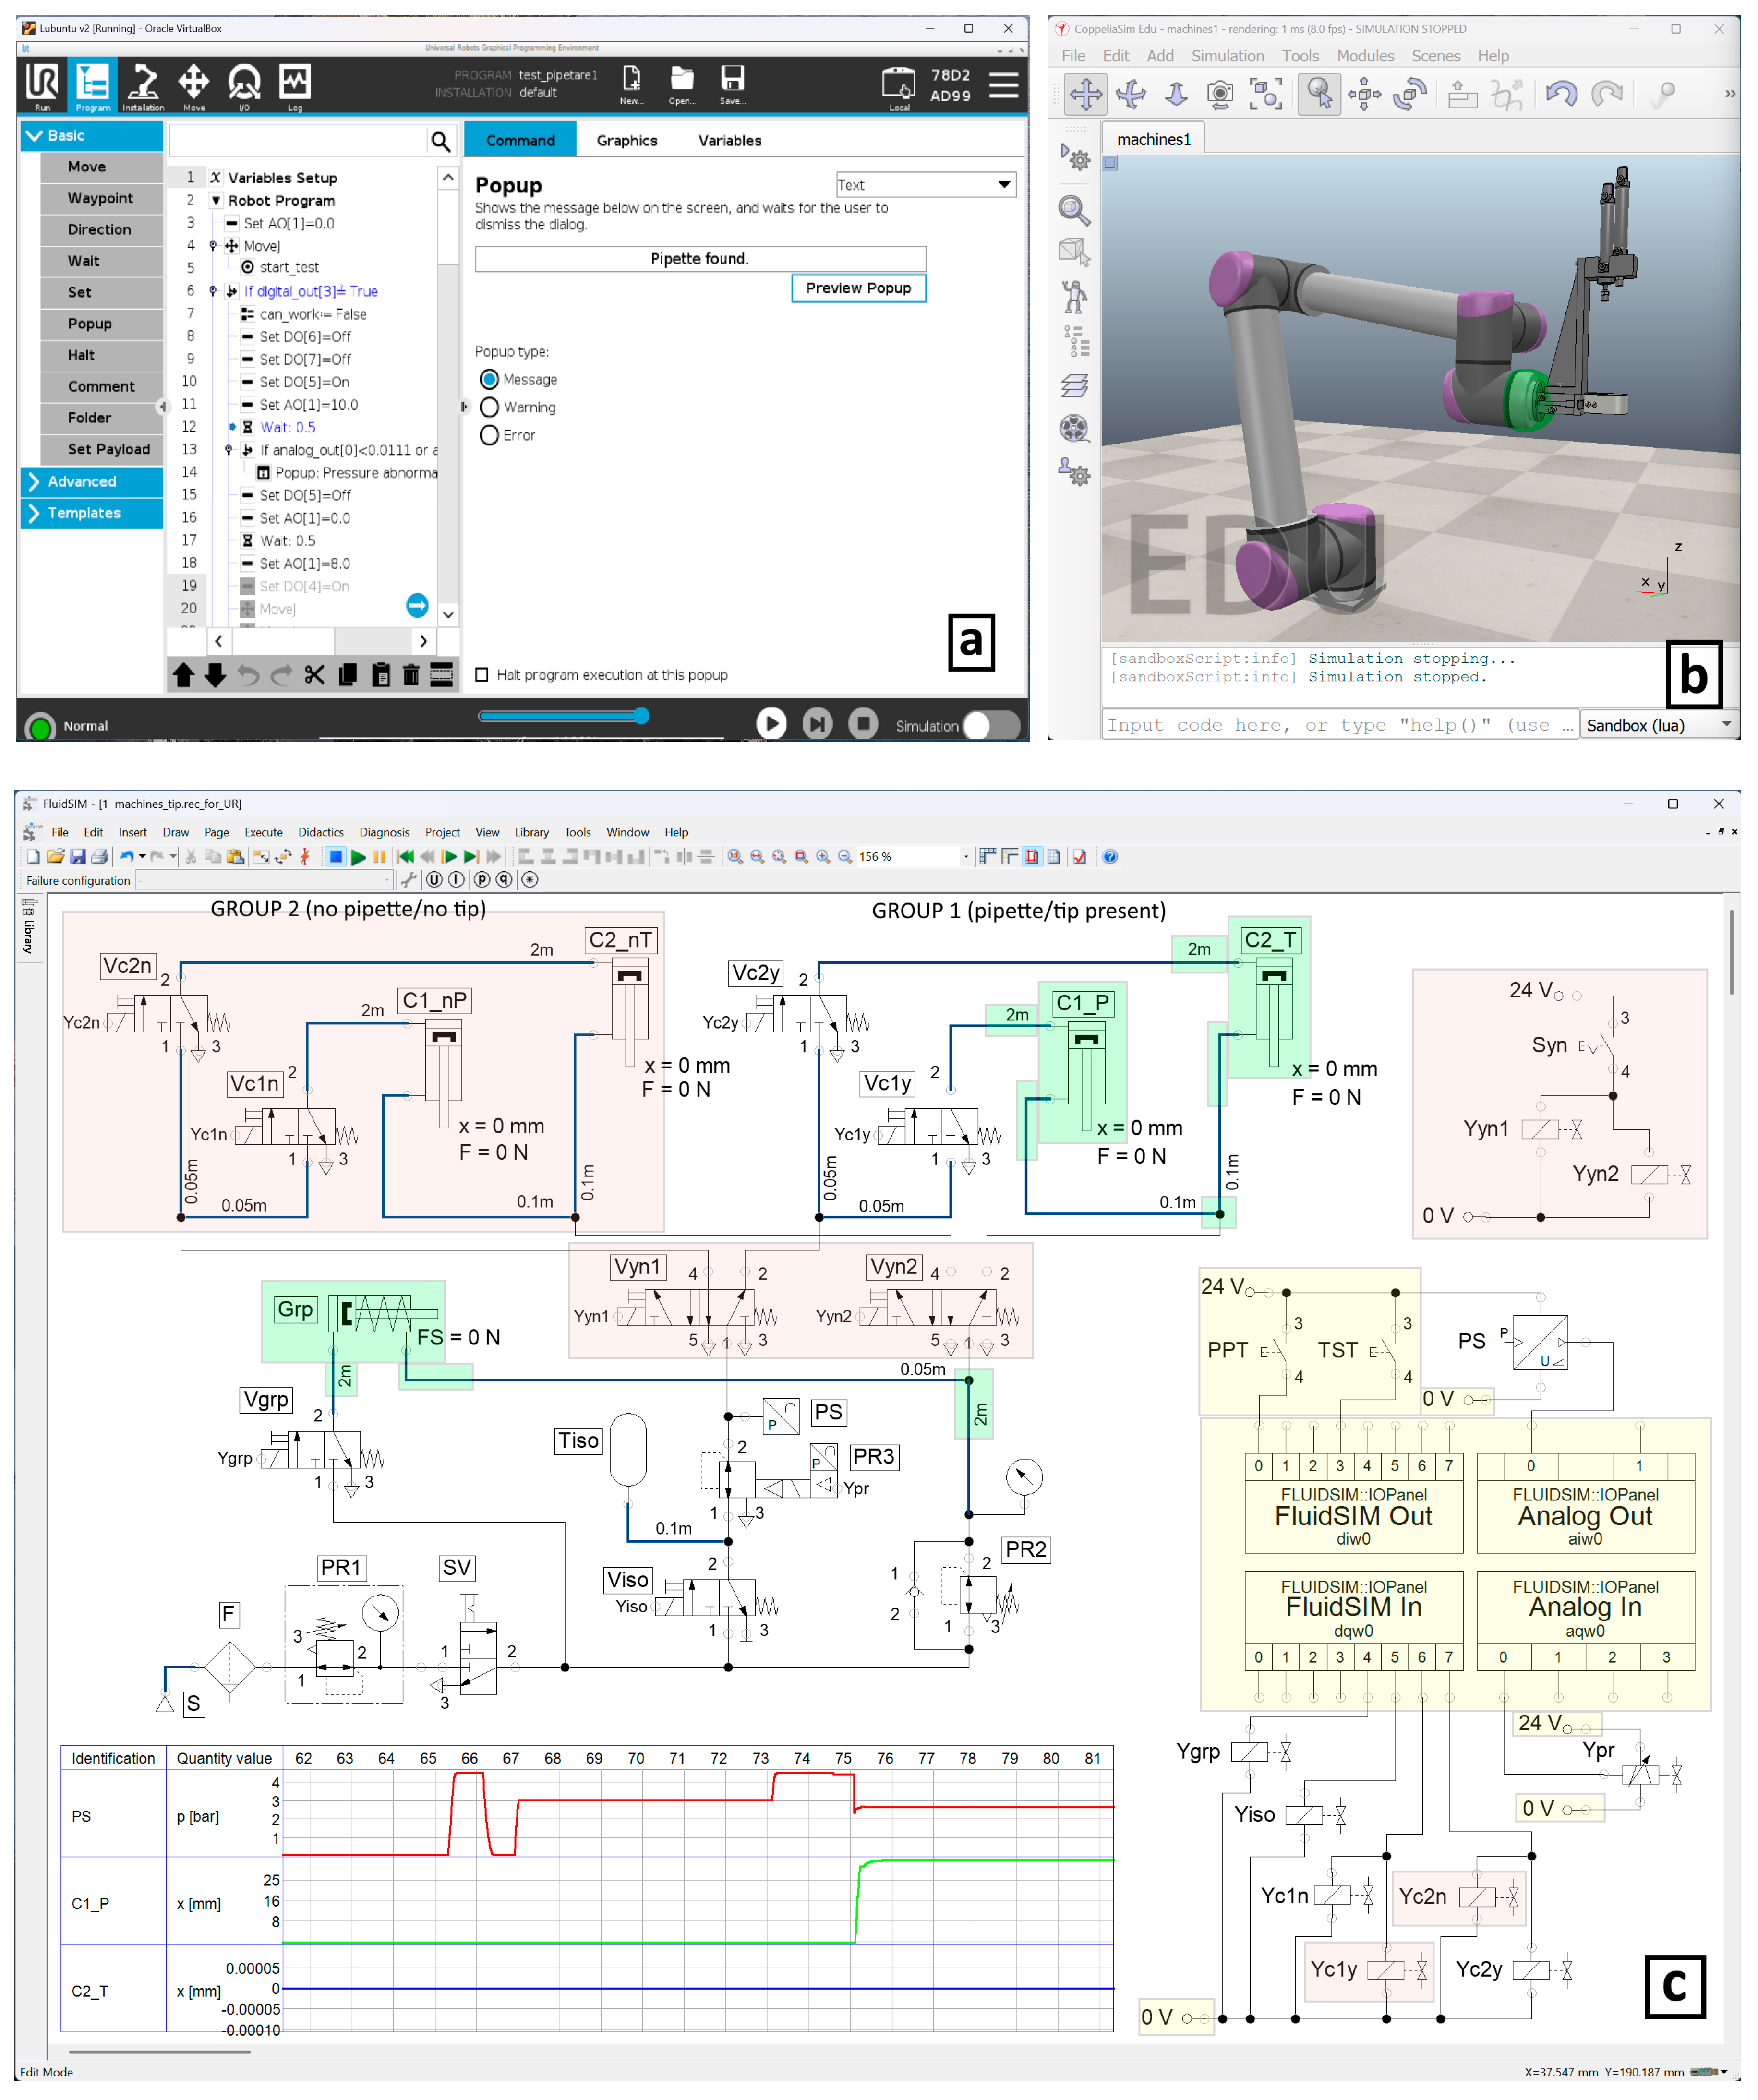Click the CoppeliaSim camera pan icon
This screenshot has height=2100, width=1758.
1086,95
